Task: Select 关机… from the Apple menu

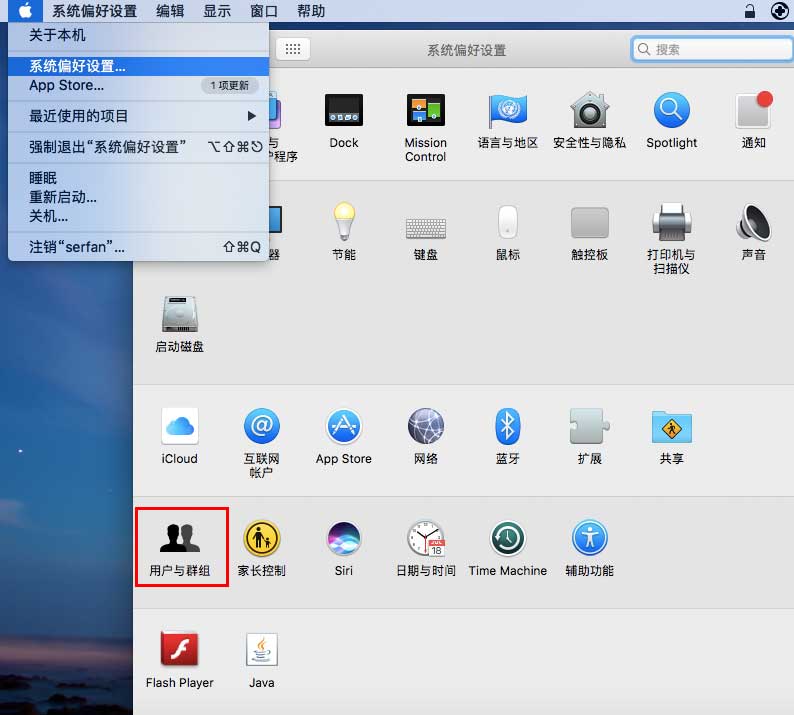Action: [x=138, y=216]
